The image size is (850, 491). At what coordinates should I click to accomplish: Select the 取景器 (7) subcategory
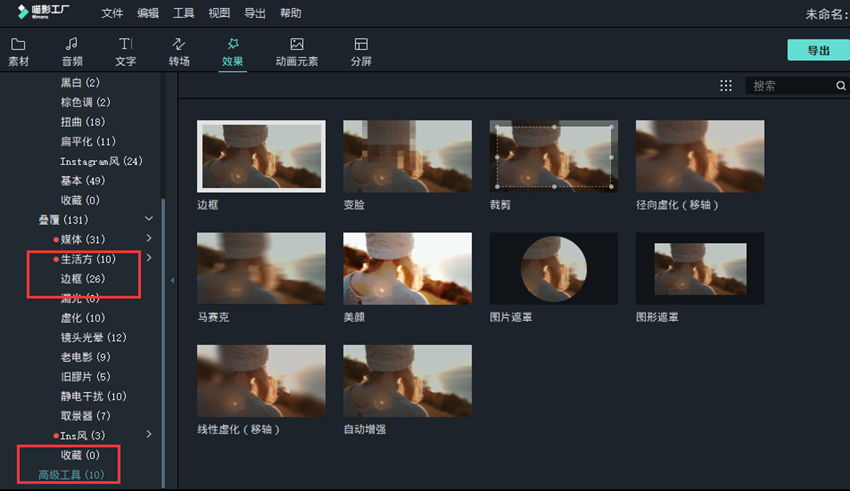(x=85, y=416)
